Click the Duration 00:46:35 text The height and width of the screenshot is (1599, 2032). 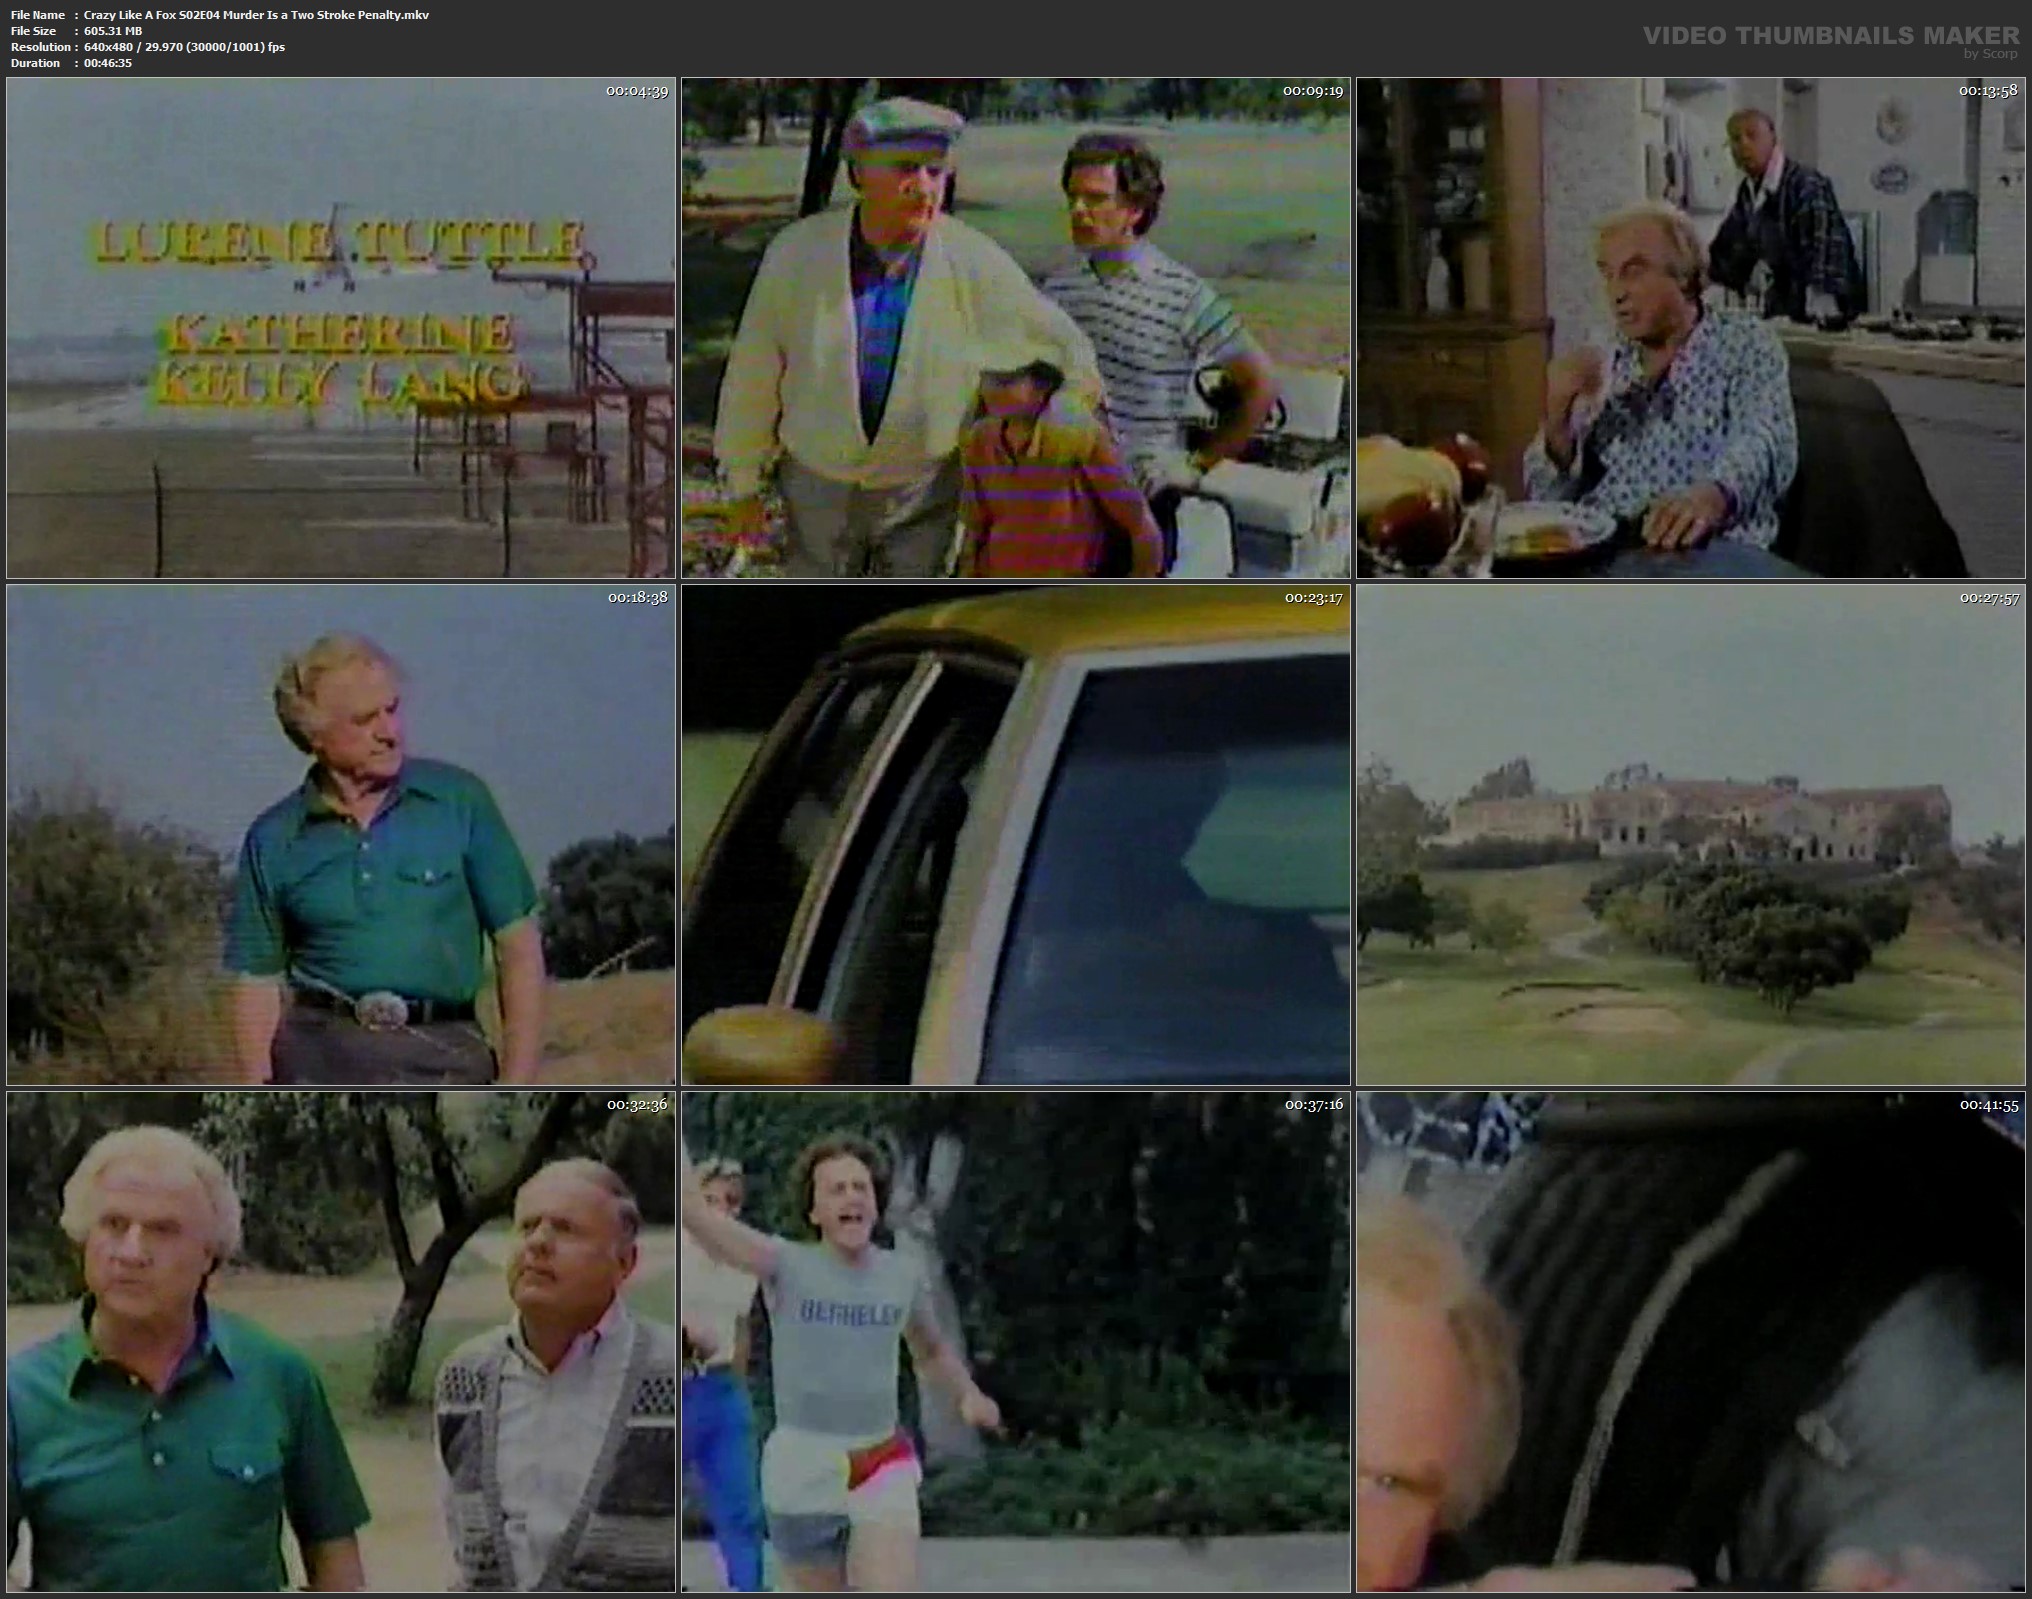(107, 63)
